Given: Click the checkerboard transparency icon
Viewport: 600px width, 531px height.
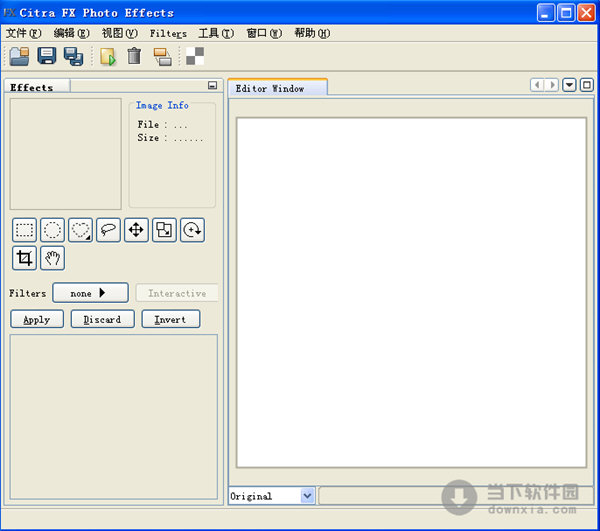Looking at the screenshot, I should [x=195, y=56].
